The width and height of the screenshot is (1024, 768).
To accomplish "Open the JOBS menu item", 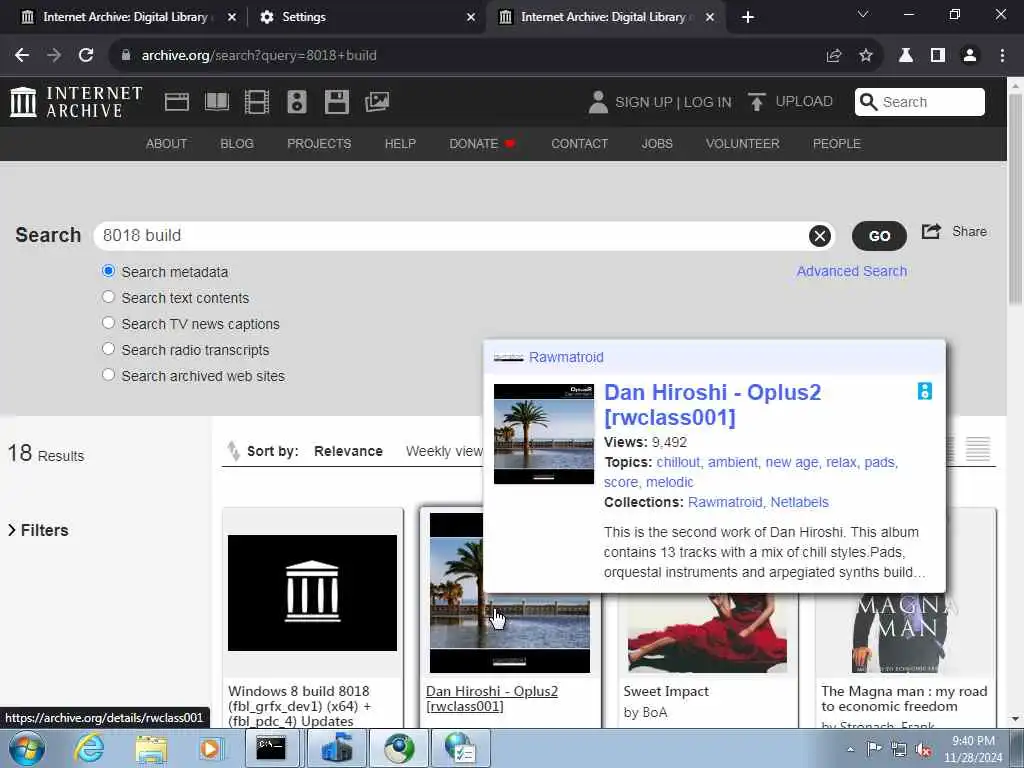I will pos(657,144).
